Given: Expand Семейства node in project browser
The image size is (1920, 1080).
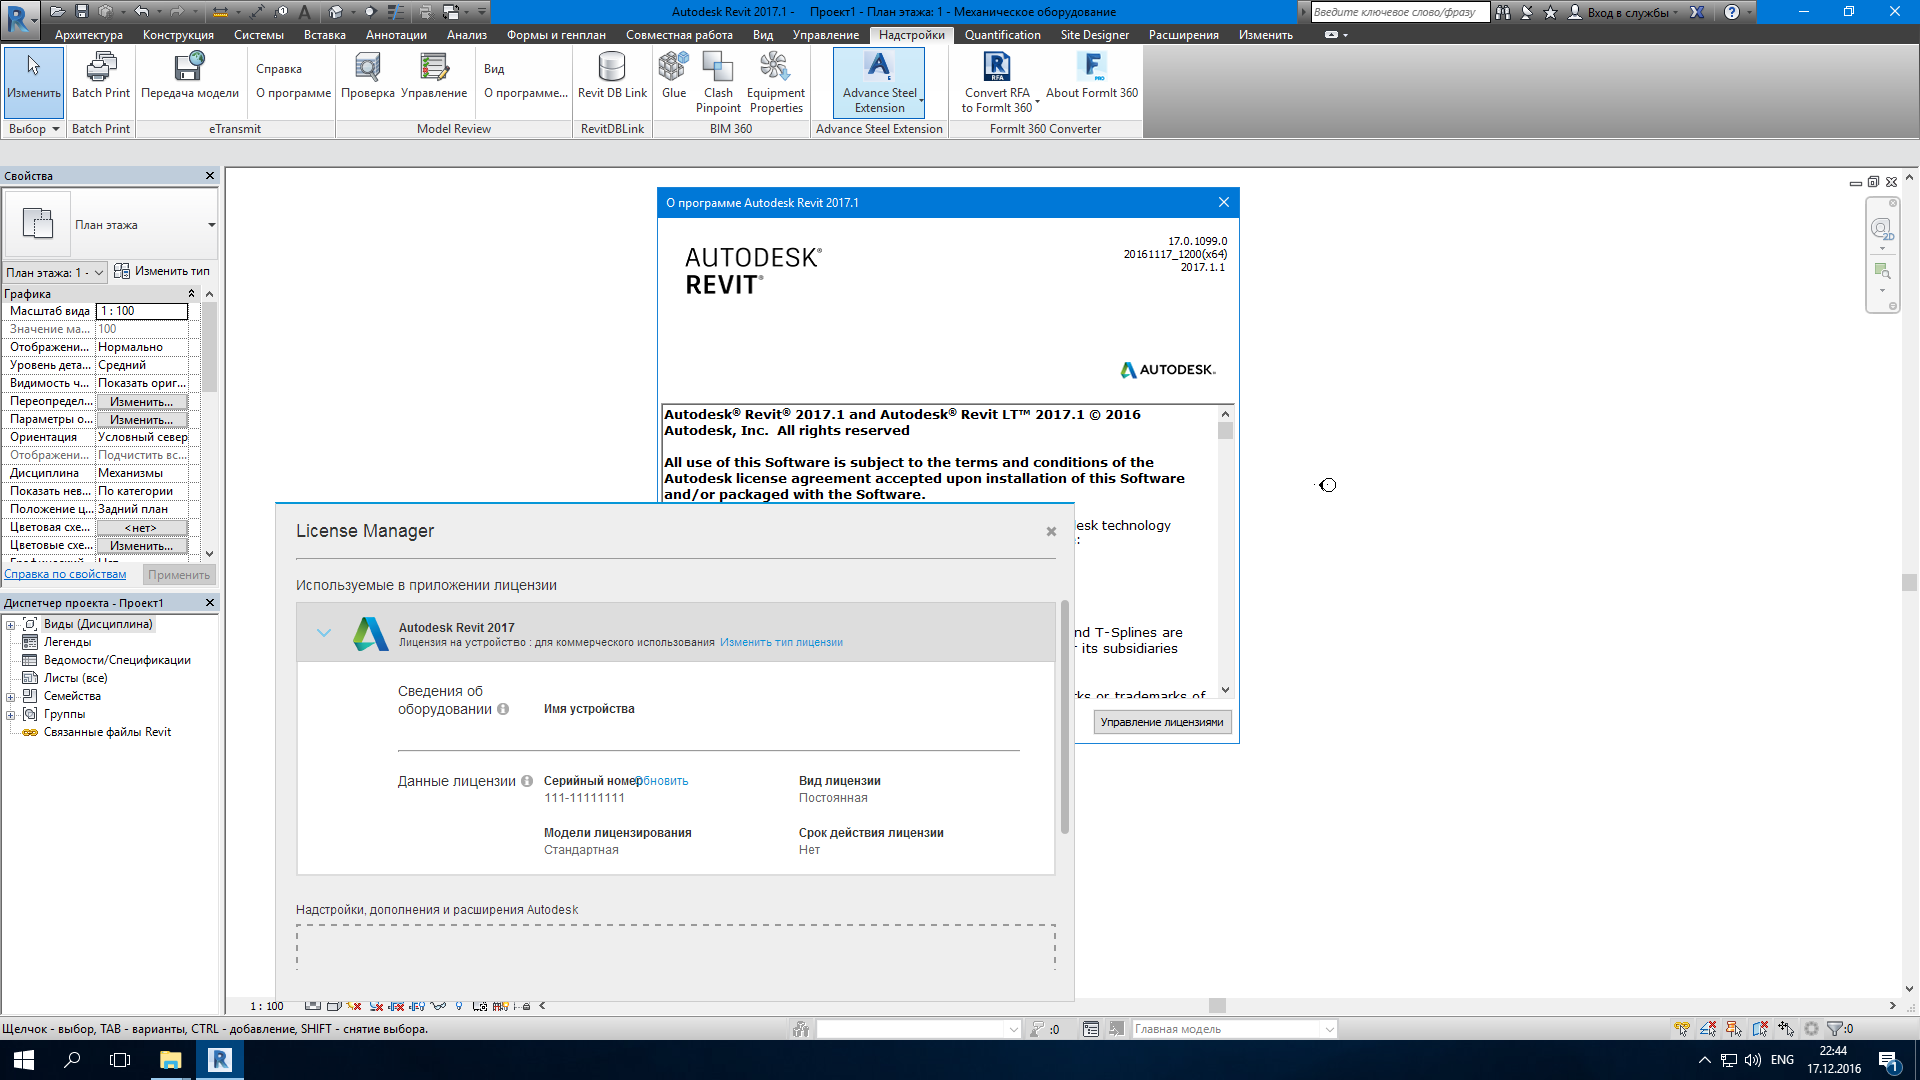Looking at the screenshot, I should pos(11,697).
